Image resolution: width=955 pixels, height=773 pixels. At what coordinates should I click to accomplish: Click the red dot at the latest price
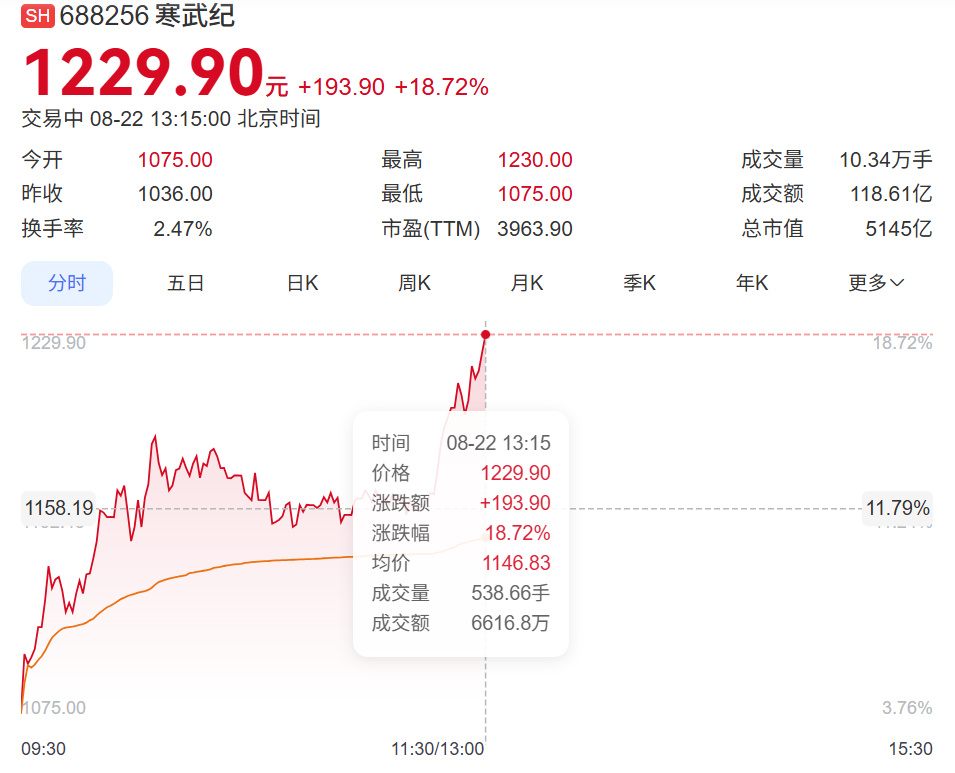click(485, 334)
